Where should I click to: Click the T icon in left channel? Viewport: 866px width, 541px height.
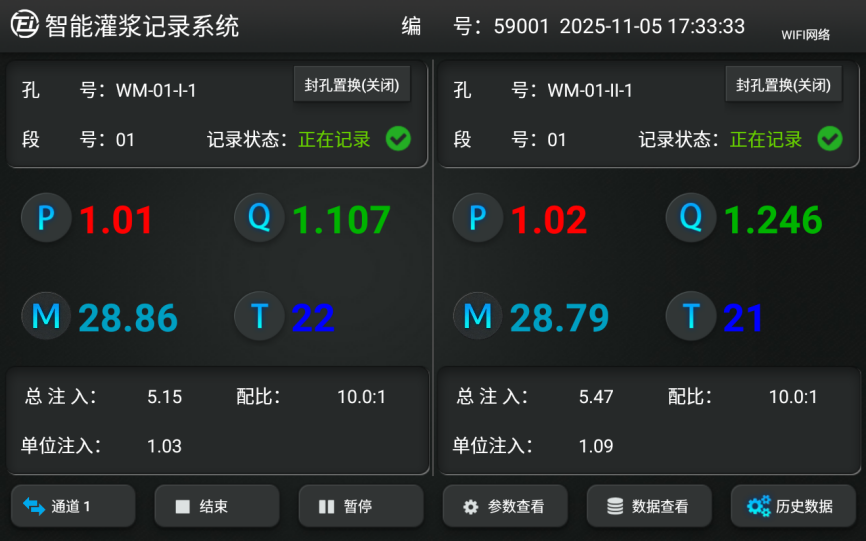click(259, 316)
